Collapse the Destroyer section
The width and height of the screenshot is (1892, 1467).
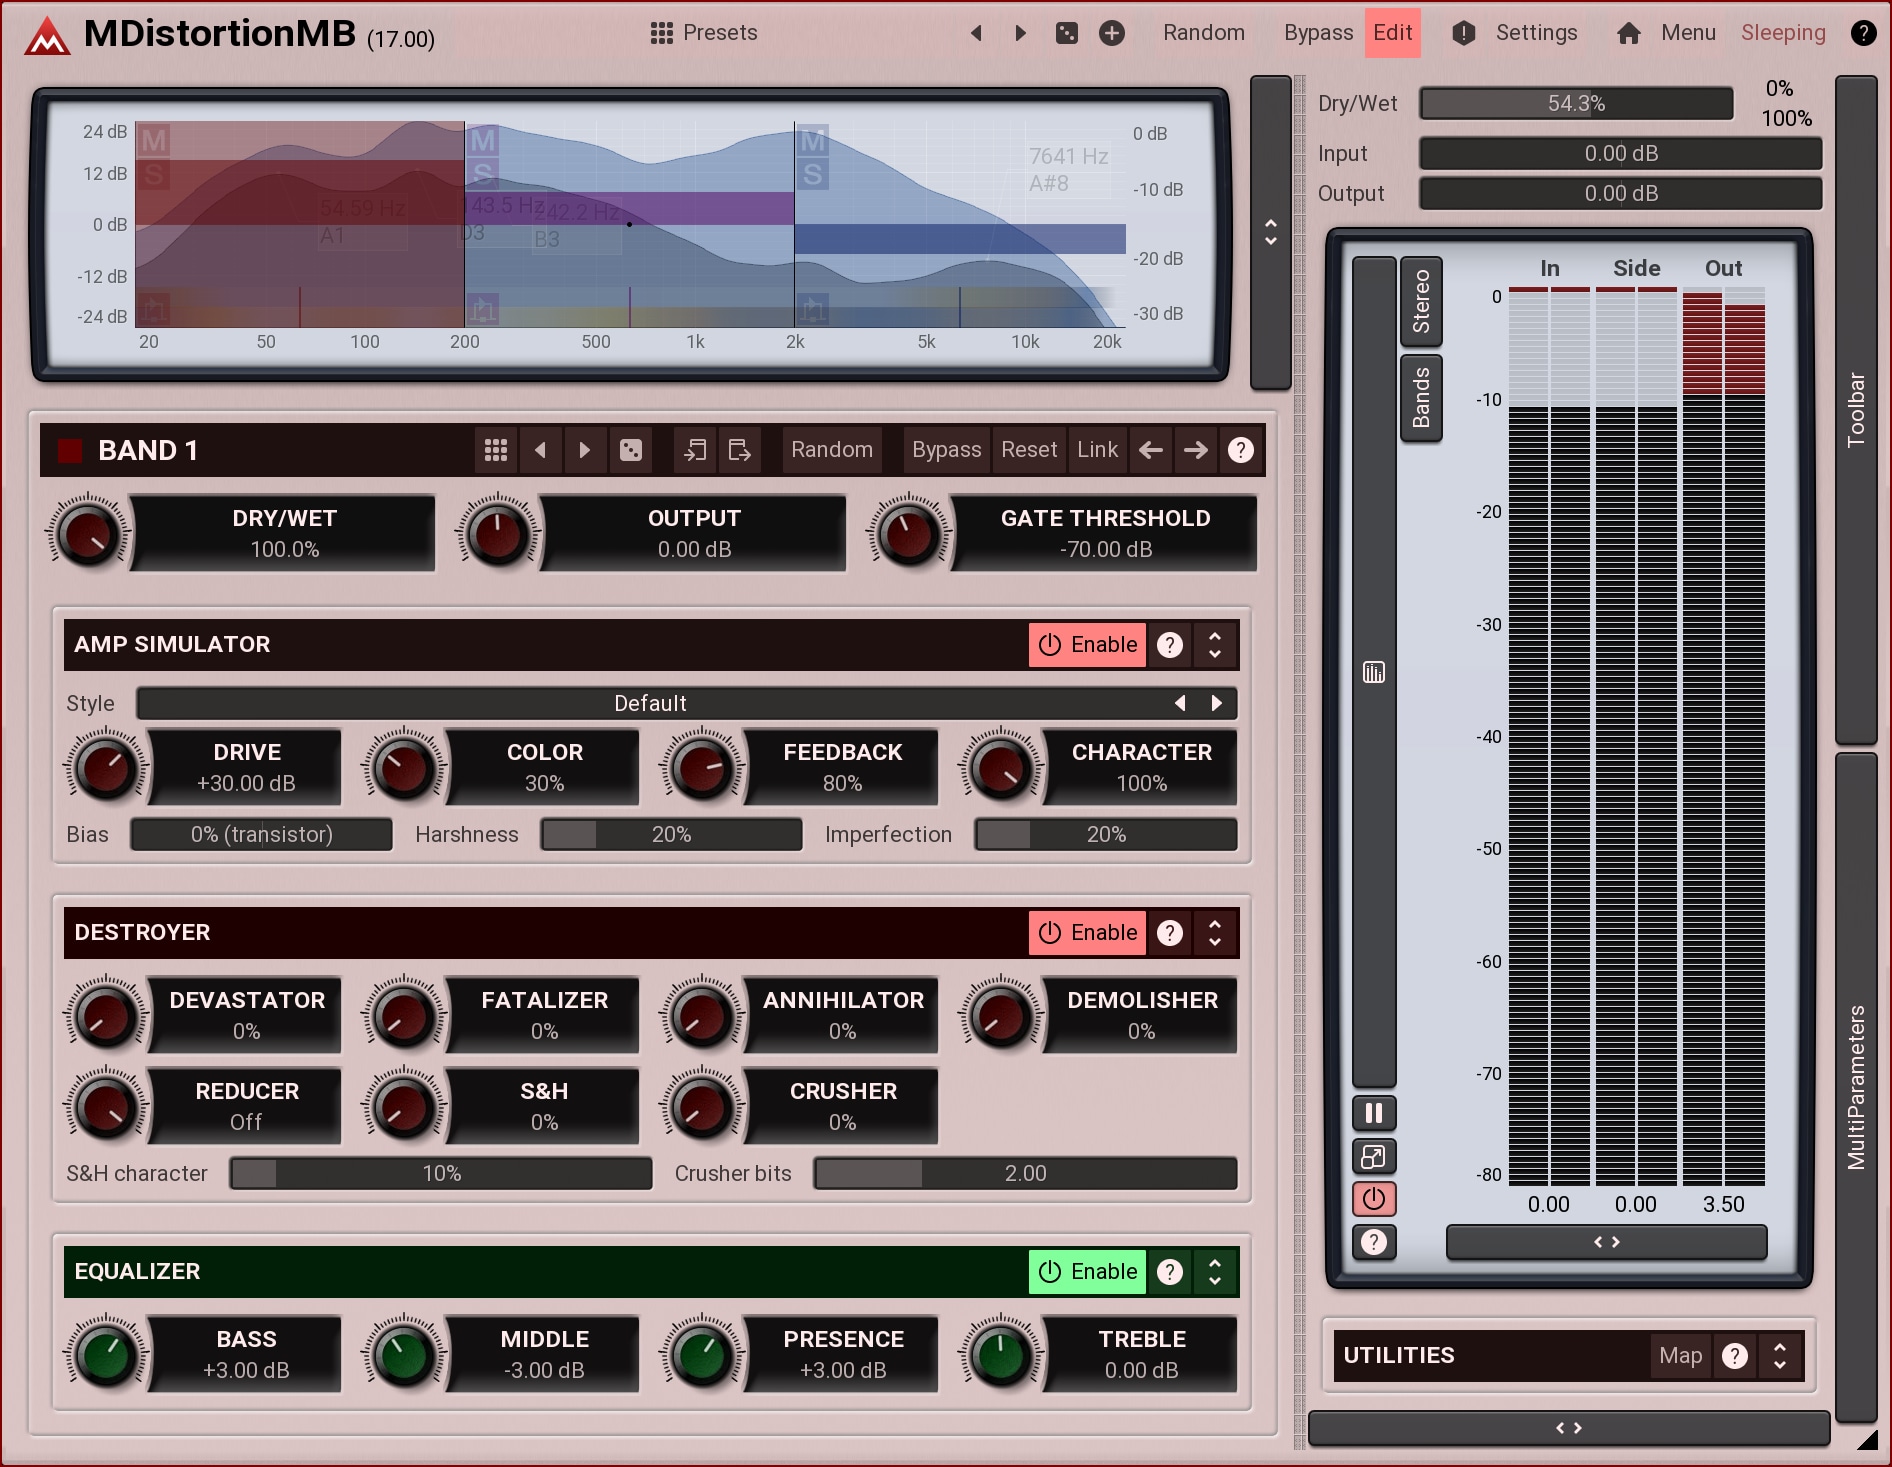pos(1215,933)
